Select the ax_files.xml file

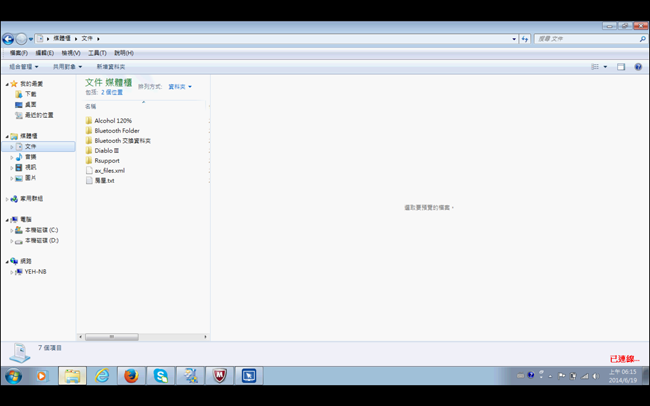tap(109, 171)
